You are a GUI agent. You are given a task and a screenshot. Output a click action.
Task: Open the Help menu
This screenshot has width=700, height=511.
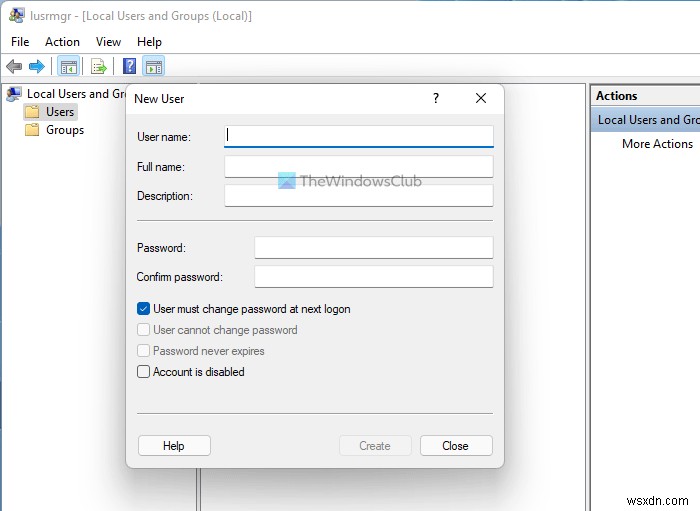149,42
